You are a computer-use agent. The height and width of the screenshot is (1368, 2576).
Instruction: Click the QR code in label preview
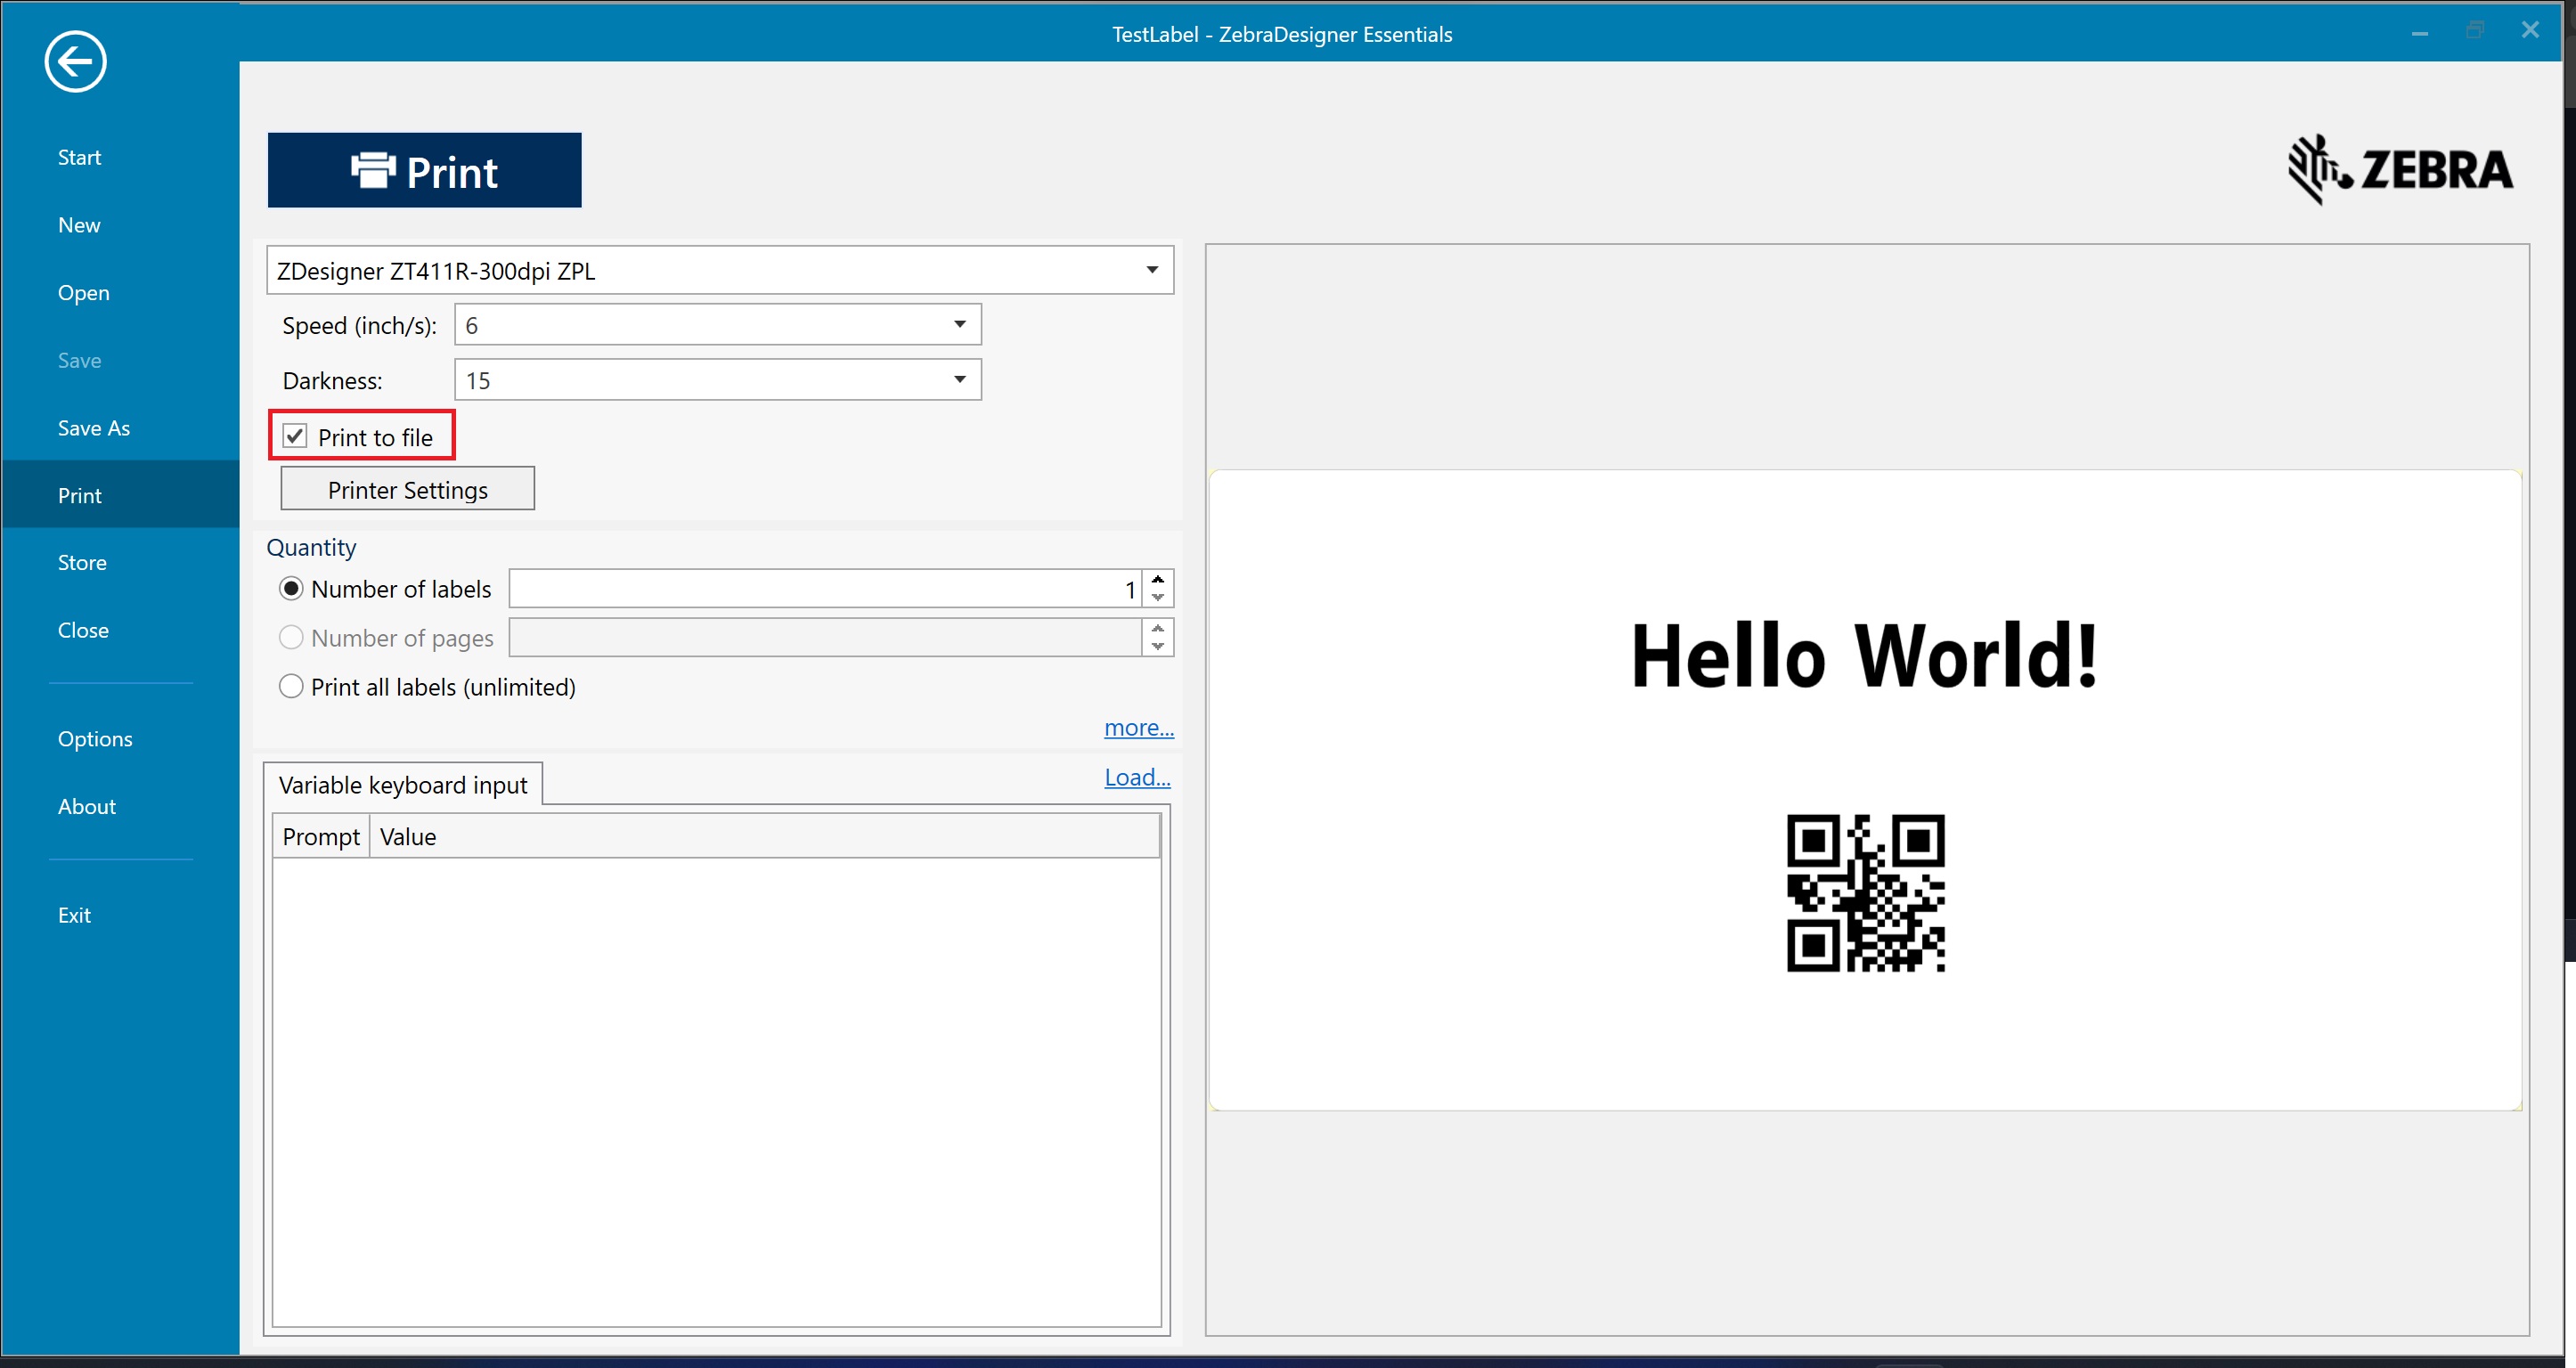(1865, 893)
